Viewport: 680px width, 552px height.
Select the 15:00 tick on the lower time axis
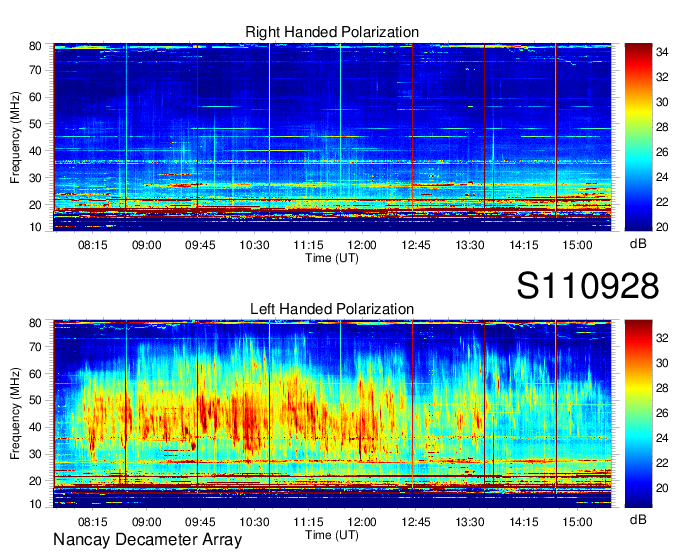[x=578, y=522]
